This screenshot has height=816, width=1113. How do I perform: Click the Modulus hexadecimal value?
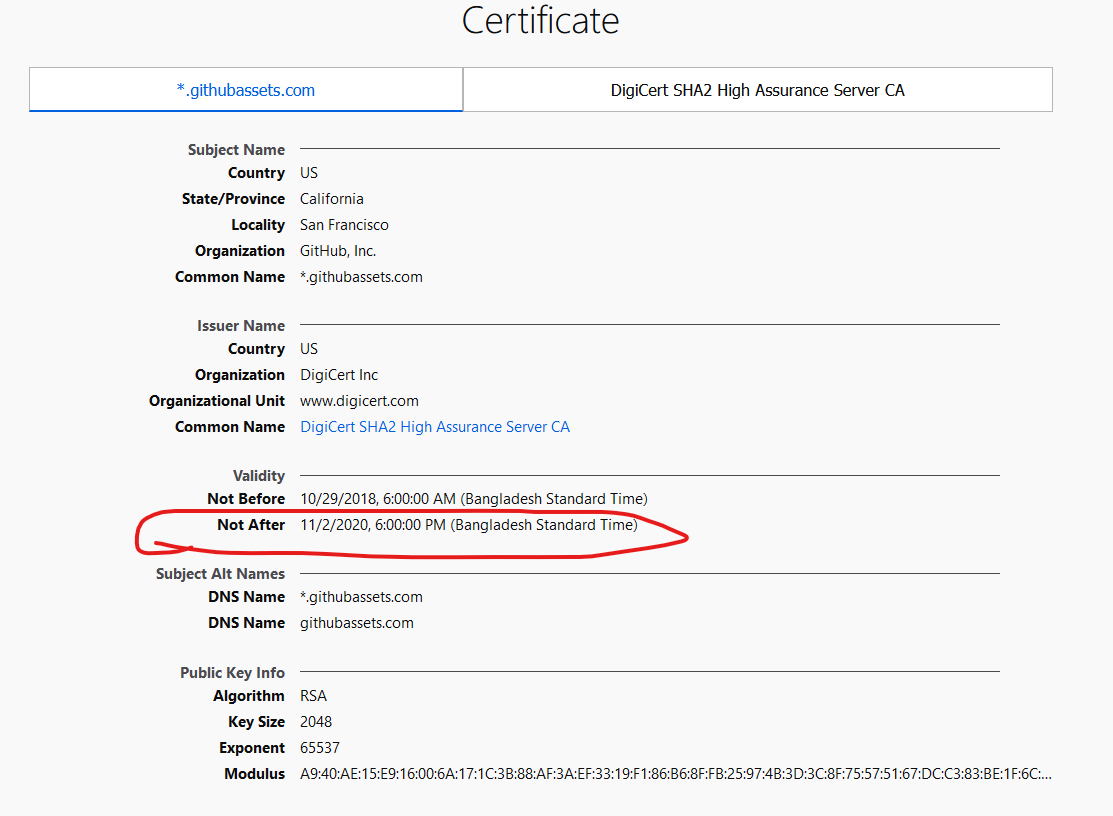coord(675,774)
